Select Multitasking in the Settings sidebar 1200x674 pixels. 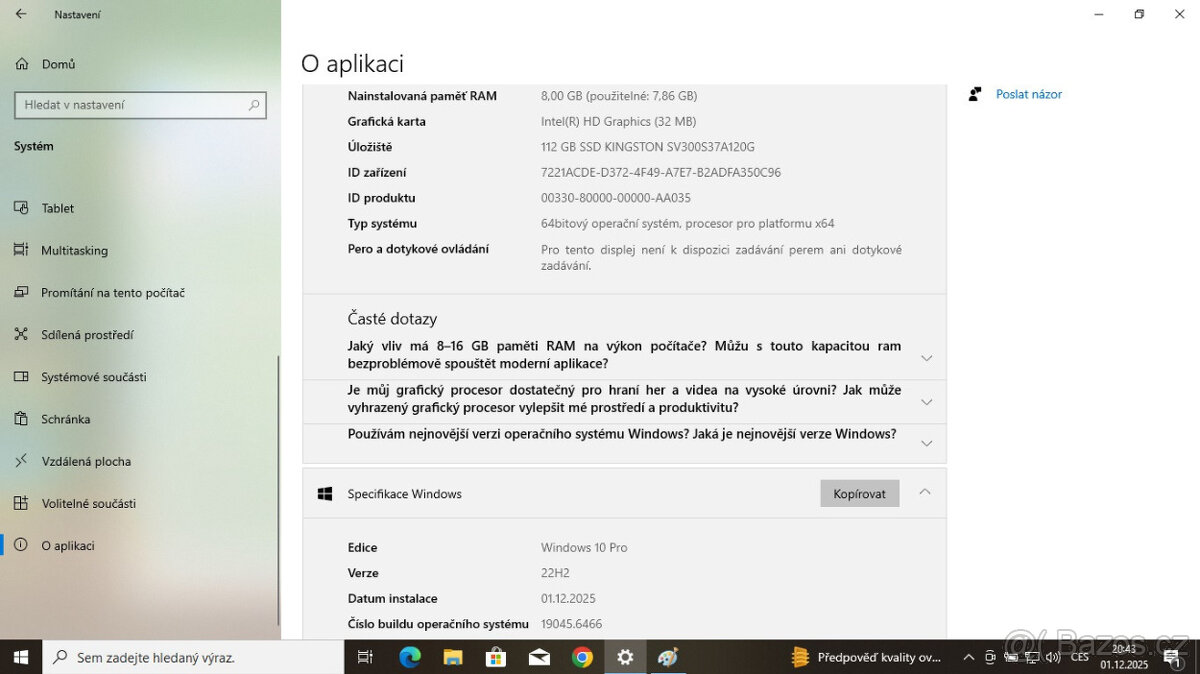[x=77, y=250]
